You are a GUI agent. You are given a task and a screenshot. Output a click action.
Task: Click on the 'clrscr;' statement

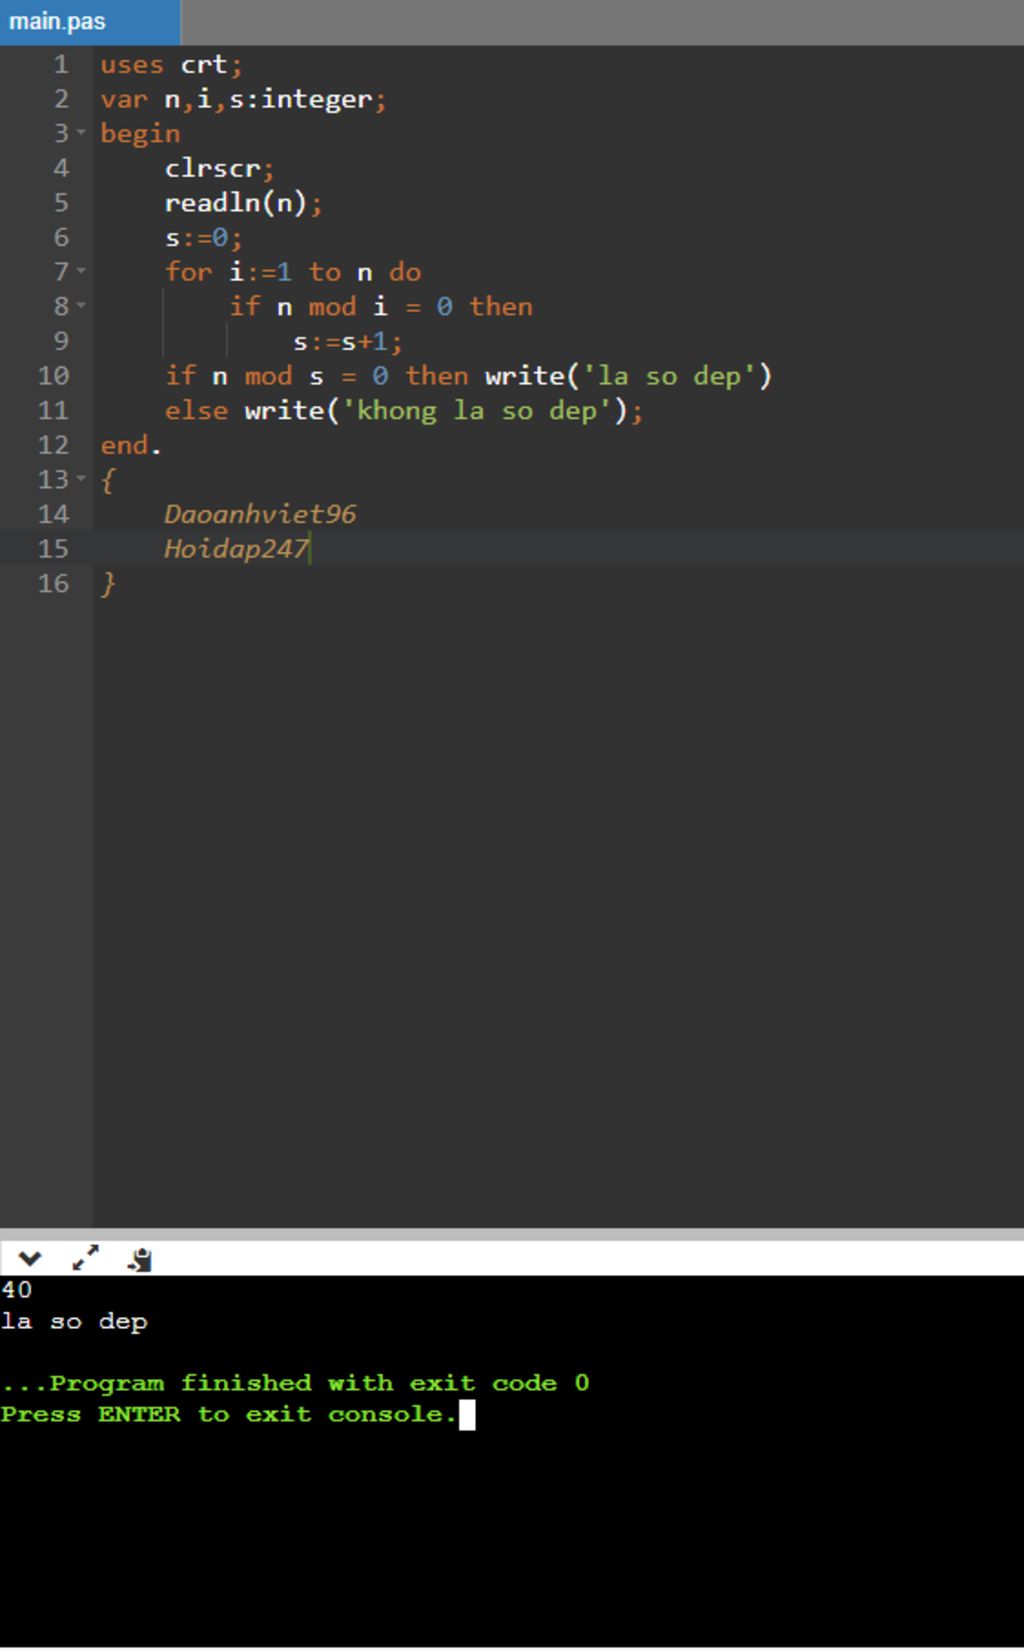(x=219, y=168)
